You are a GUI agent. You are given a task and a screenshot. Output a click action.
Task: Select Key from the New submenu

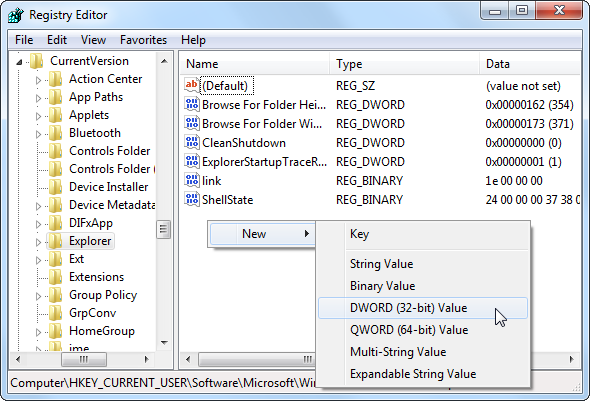click(x=423, y=234)
